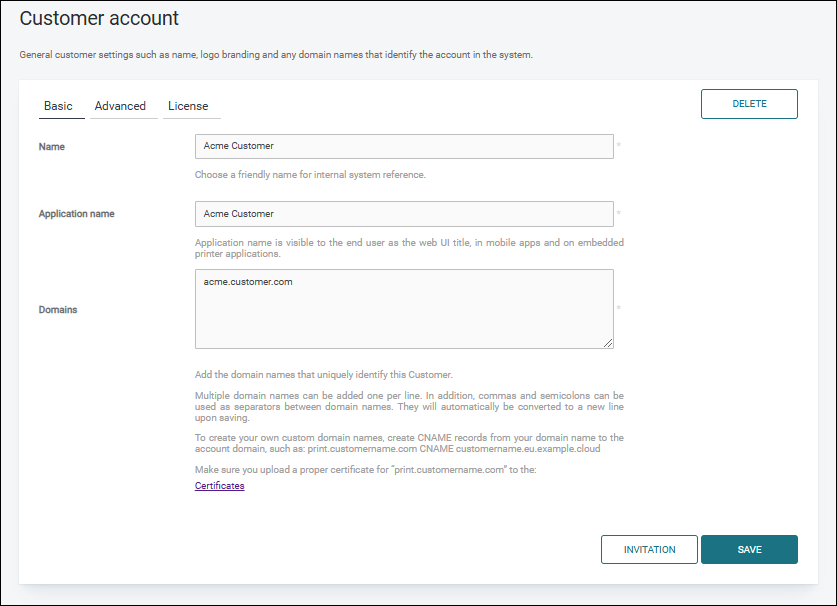Save the customer account settings
Screen dimensions: 837x606
coord(749,549)
